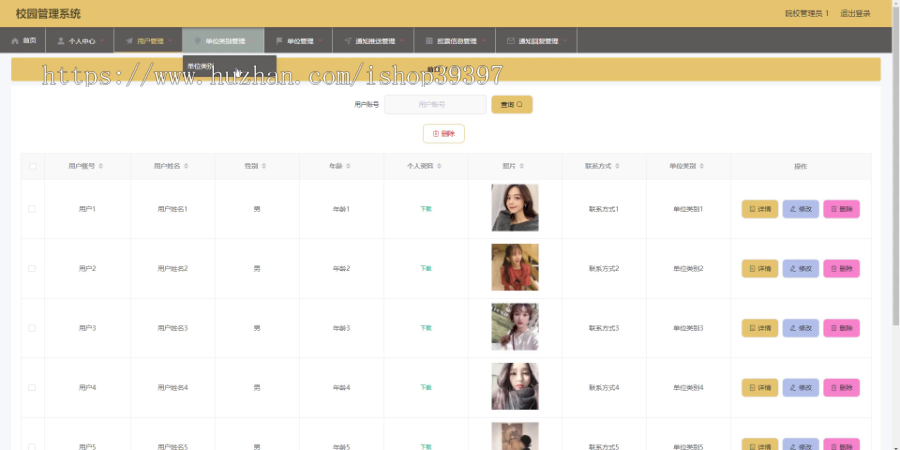The image size is (900, 450).
Task: Click the grid icon for 投票信息管理
Action: pos(429,41)
